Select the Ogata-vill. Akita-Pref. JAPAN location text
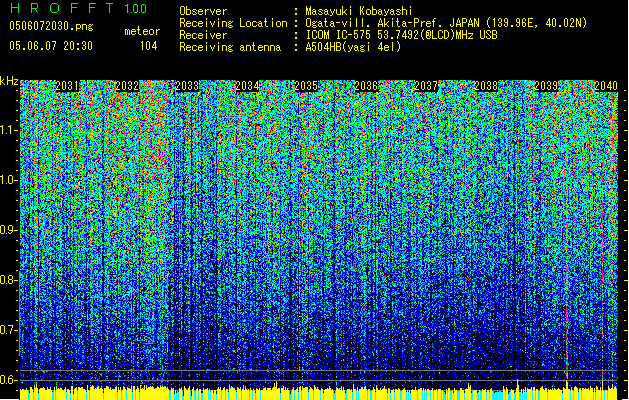 click(x=446, y=23)
